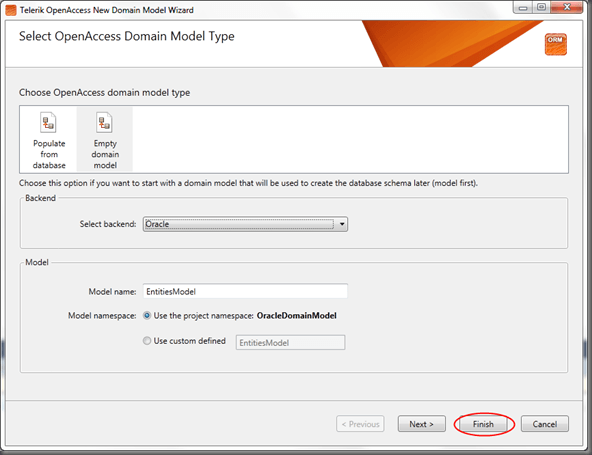Minimize the wizard window
592x455 pixels.
click(x=523, y=7)
